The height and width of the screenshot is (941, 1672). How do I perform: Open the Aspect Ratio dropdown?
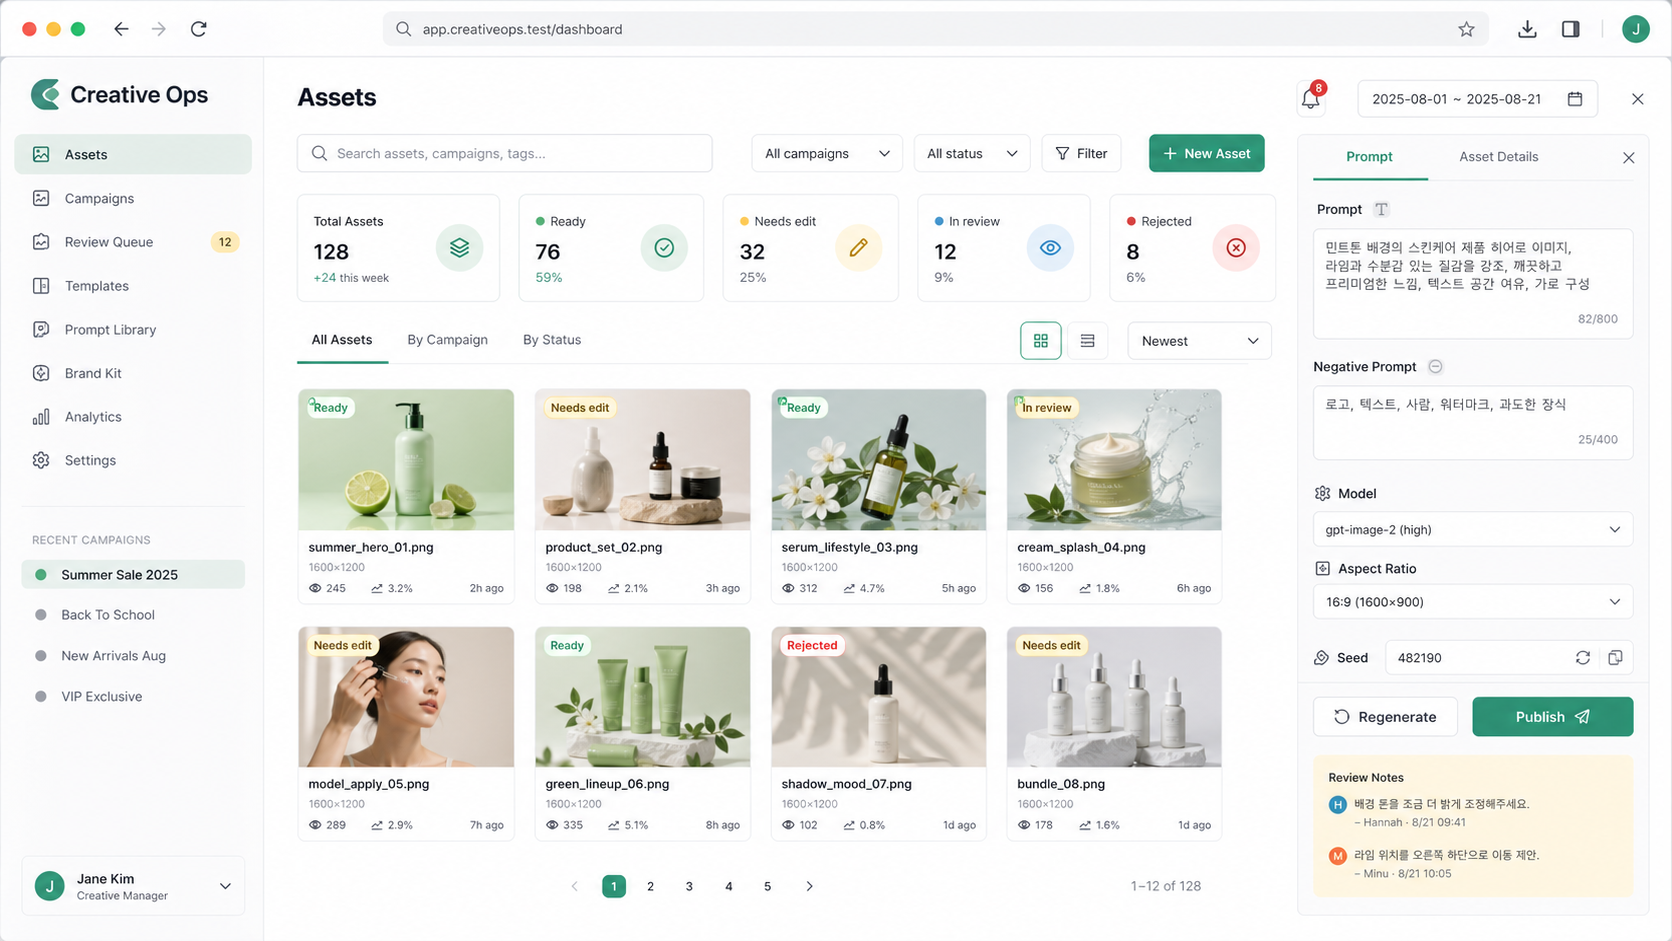[x=1472, y=602]
